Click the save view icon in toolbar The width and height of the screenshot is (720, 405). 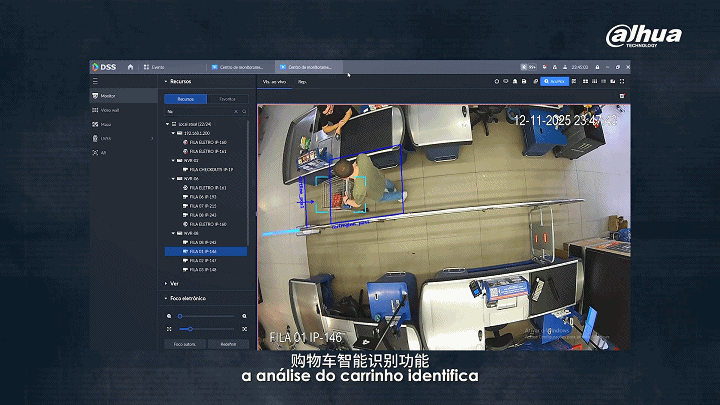[524, 81]
